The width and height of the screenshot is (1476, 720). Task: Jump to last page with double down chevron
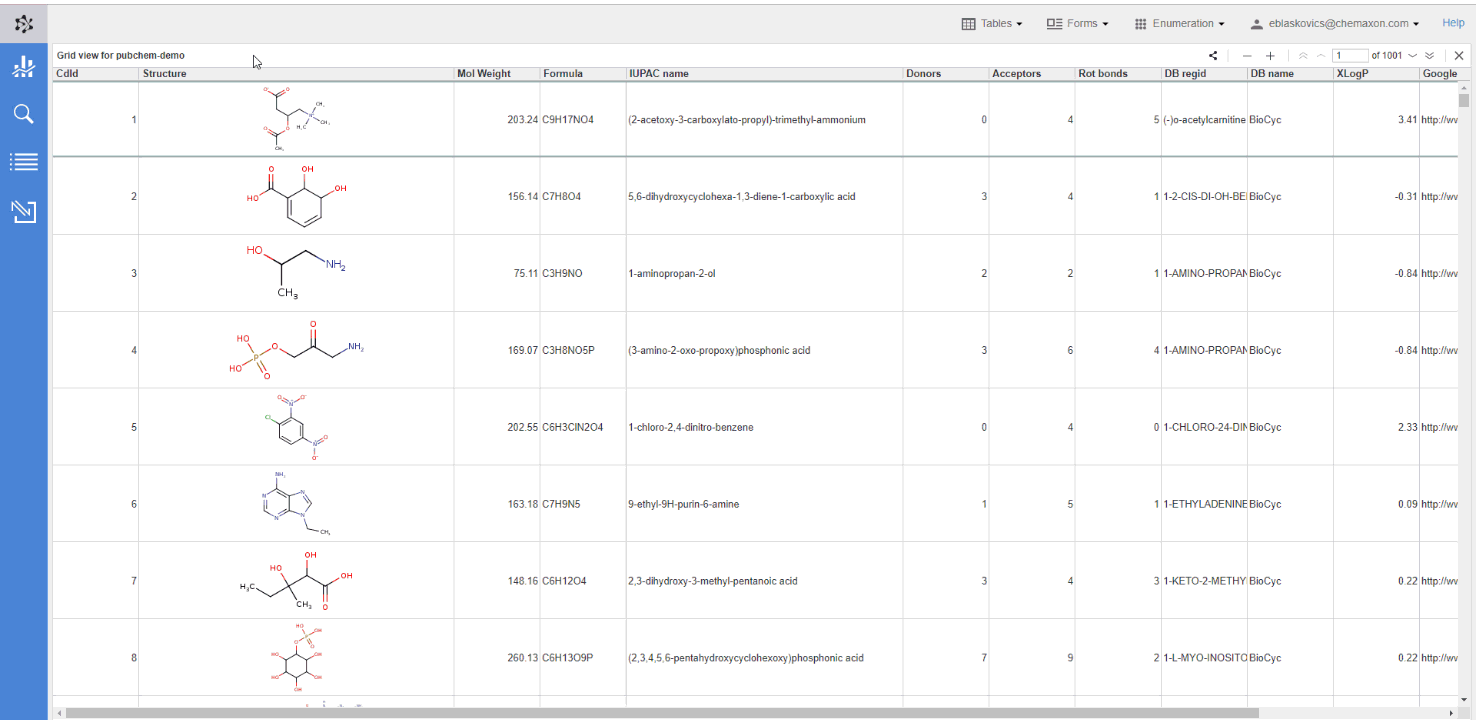[1430, 56]
